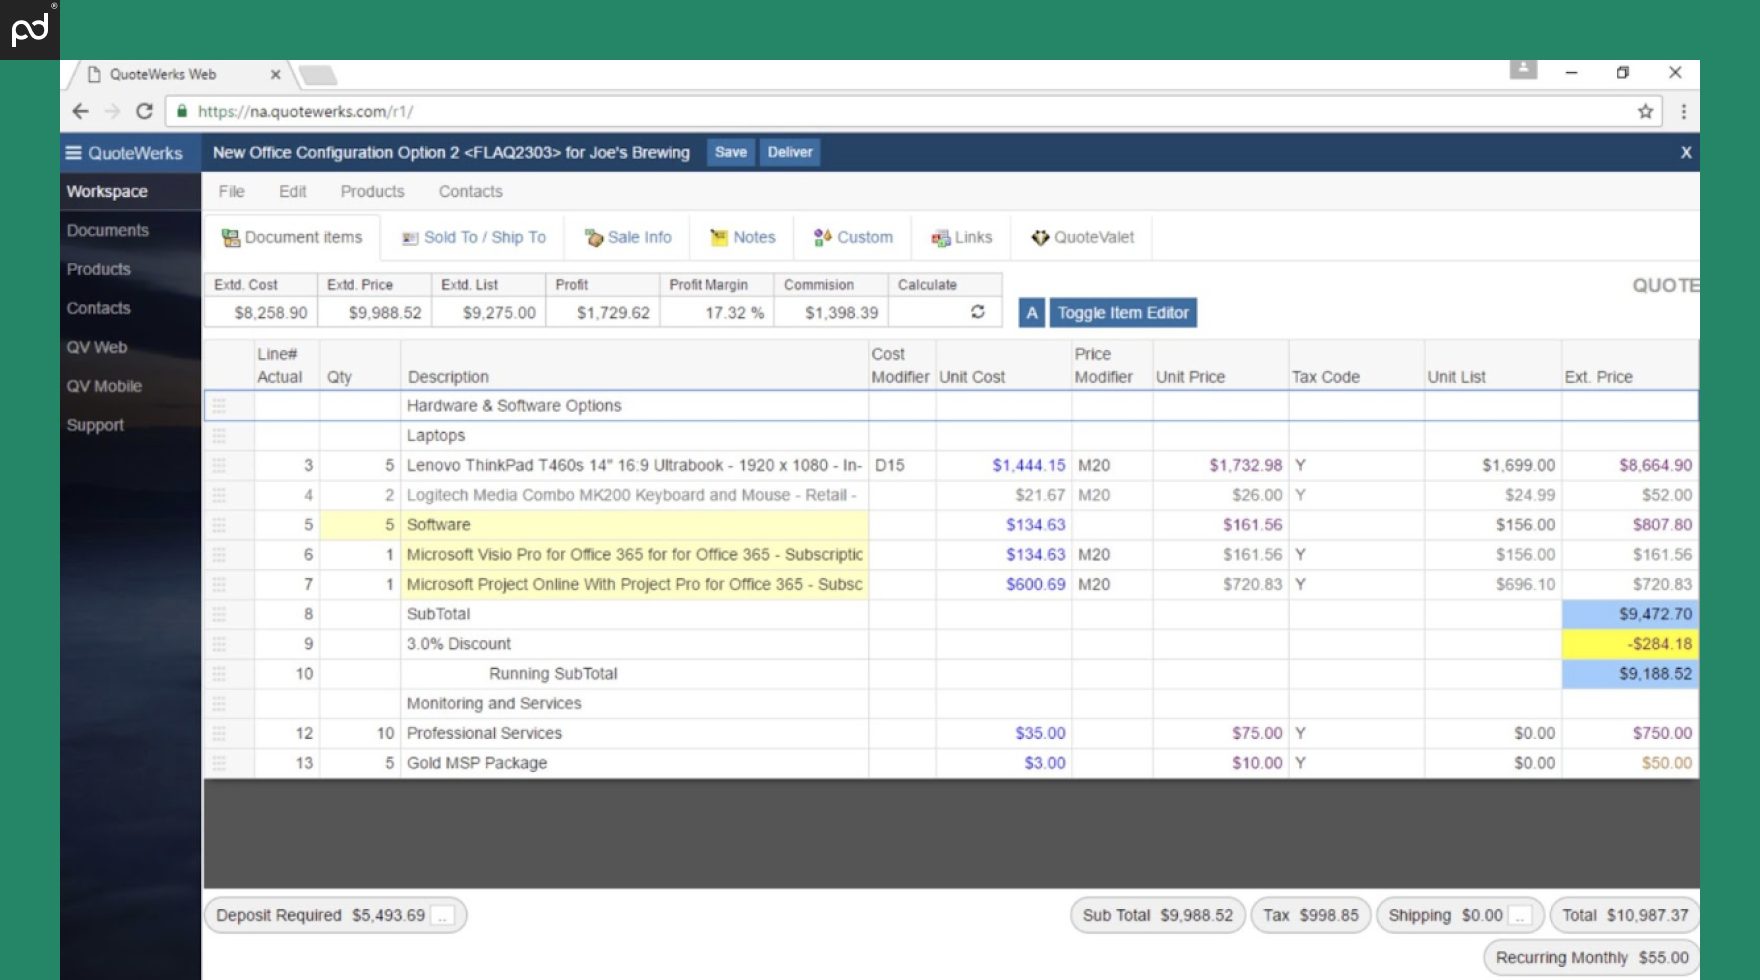This screenshot has width=1760, height=980.
Task: Click the Tax $998.85 pill
Action: [x=1310, y=915]
